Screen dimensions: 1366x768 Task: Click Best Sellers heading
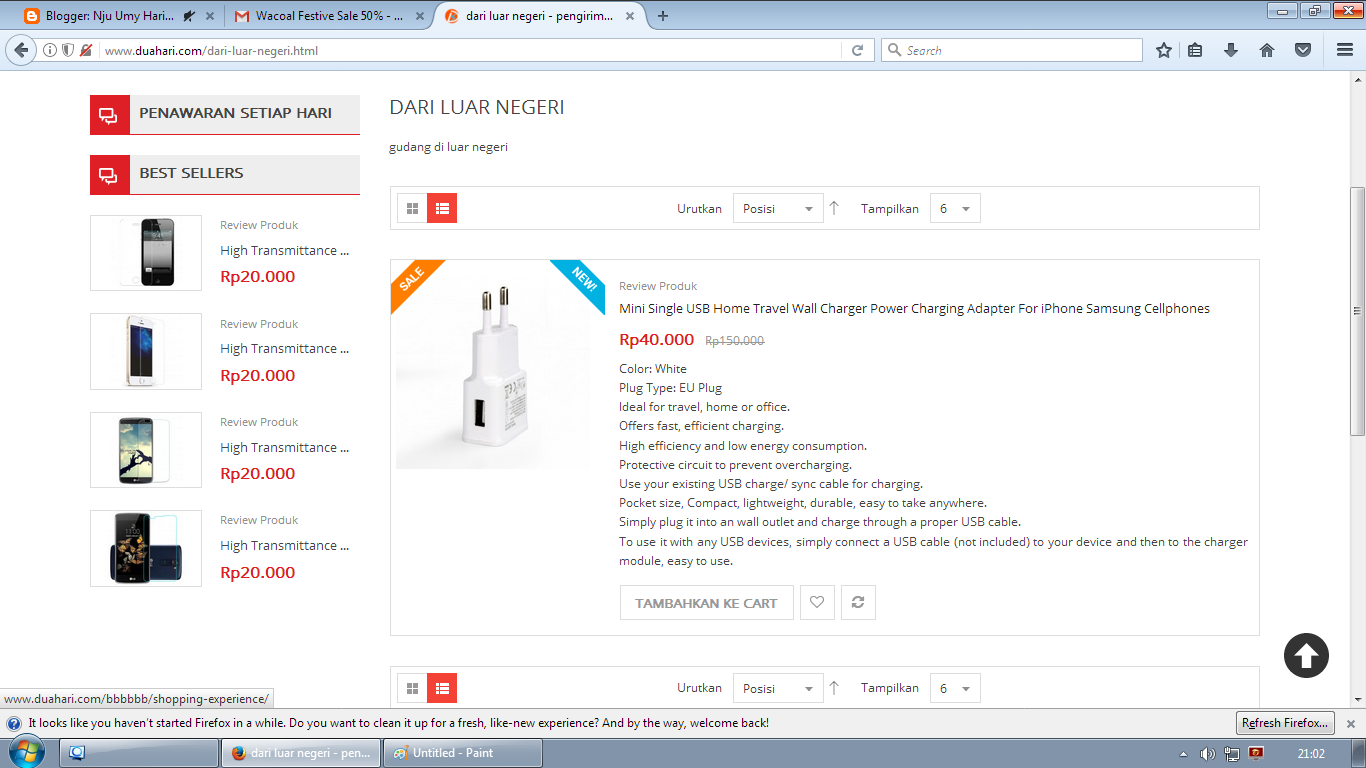[191, 173]
